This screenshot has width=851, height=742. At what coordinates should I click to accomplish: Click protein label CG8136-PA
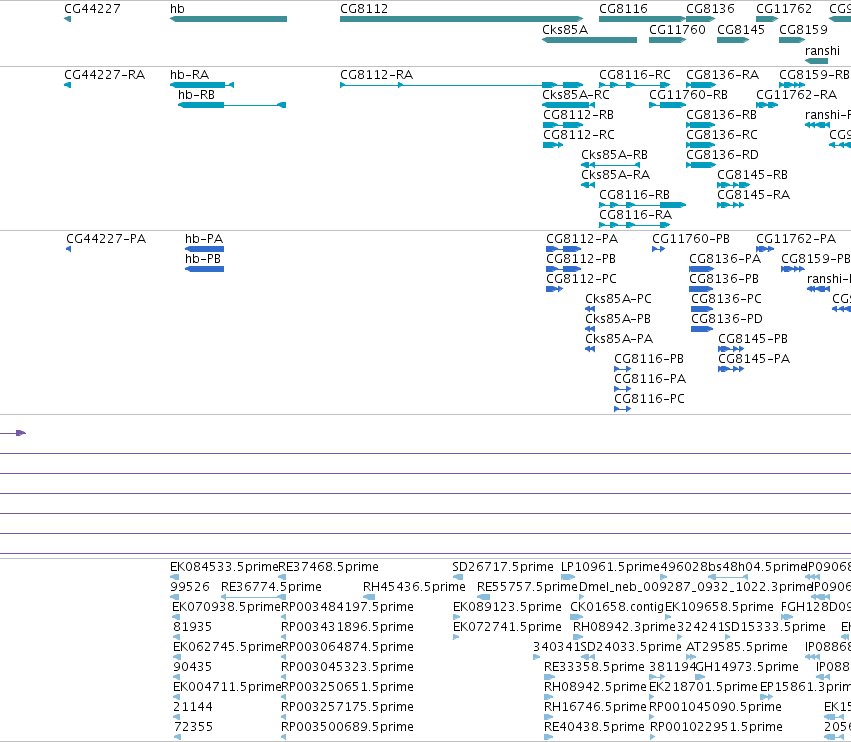[x=725, y=259]
